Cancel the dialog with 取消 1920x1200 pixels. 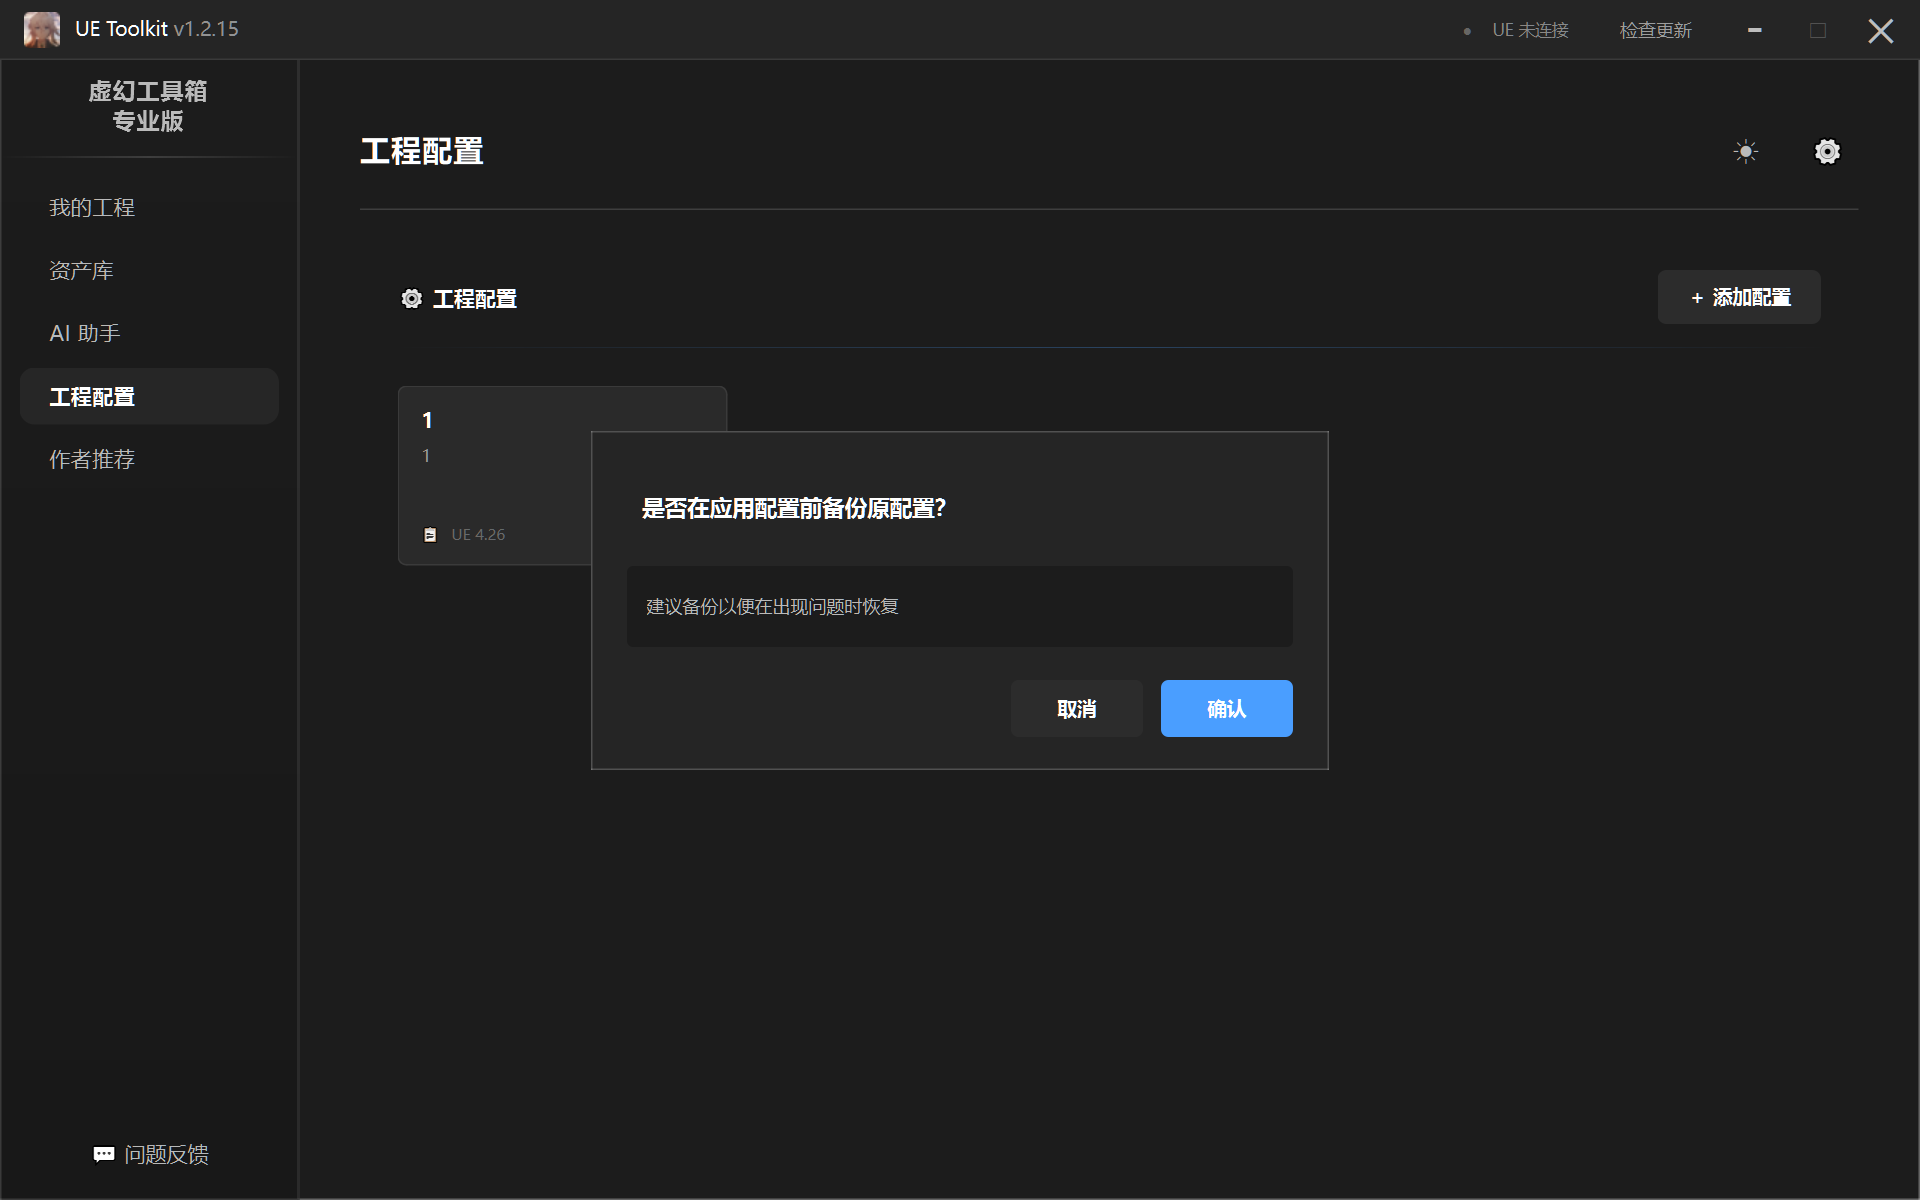tap(1076, 709)
